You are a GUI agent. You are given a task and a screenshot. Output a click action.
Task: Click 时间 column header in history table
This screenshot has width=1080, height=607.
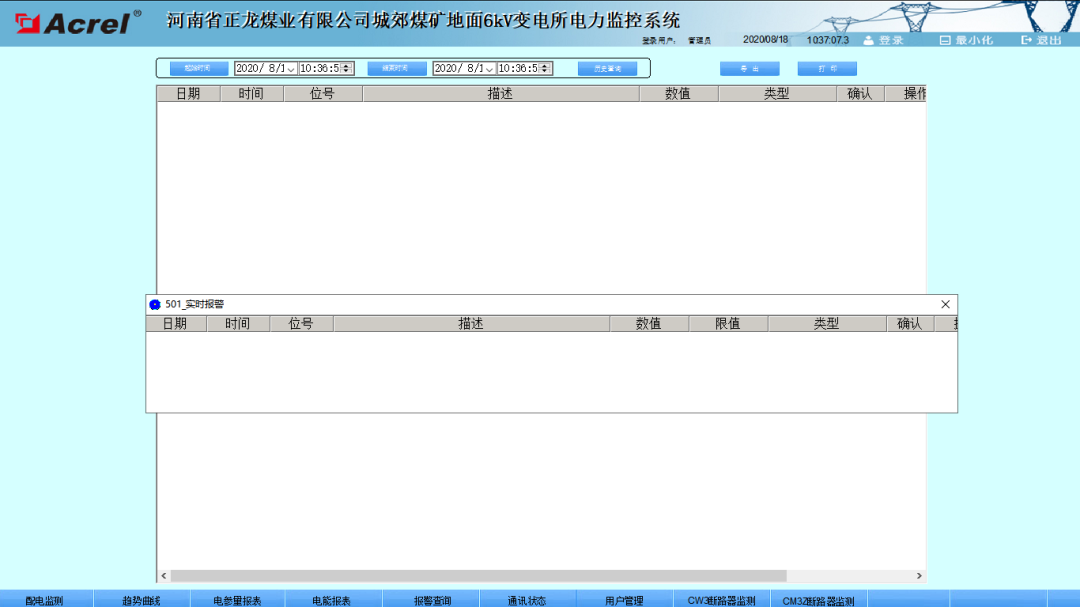[x=251, y=94]
